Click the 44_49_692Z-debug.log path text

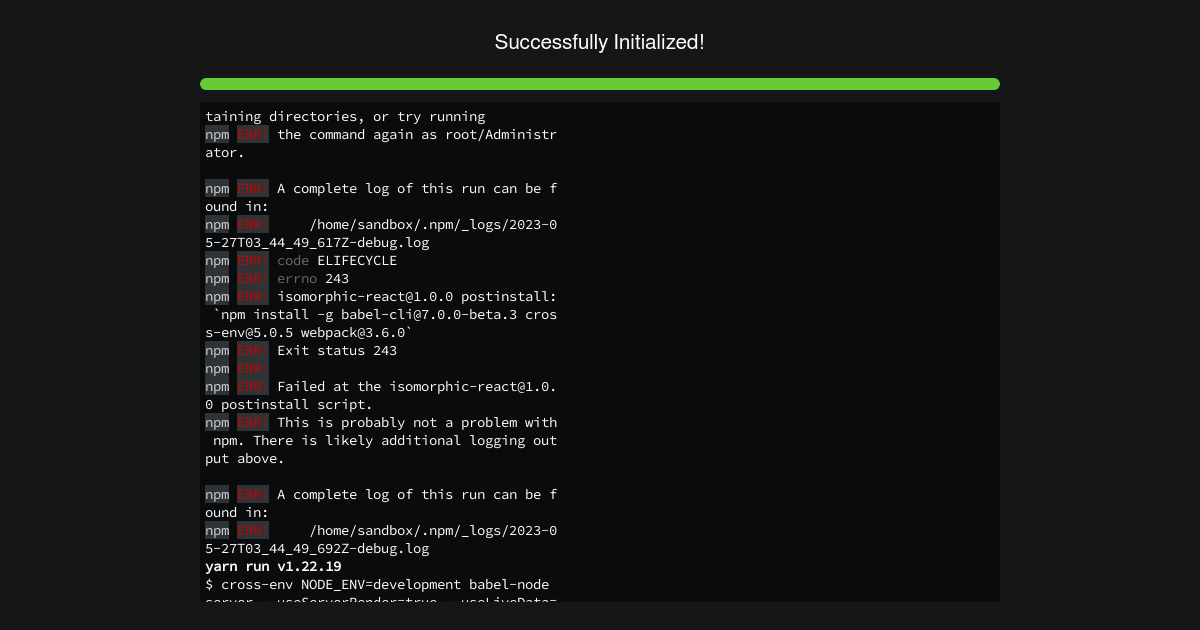click(317, 548)
